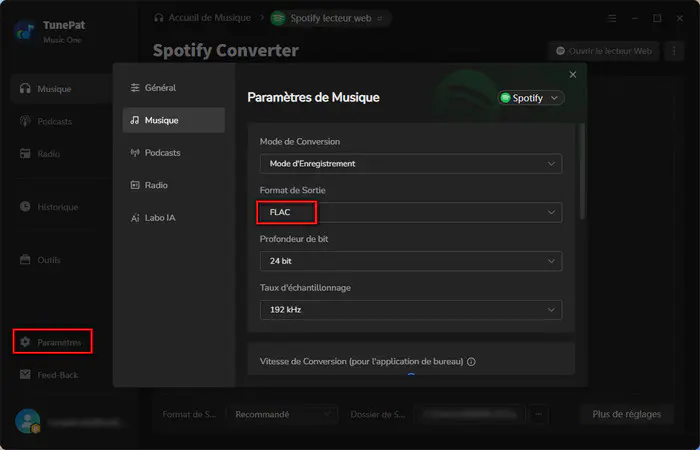Open the Spotify service selector dropdown

coord(531,98)
